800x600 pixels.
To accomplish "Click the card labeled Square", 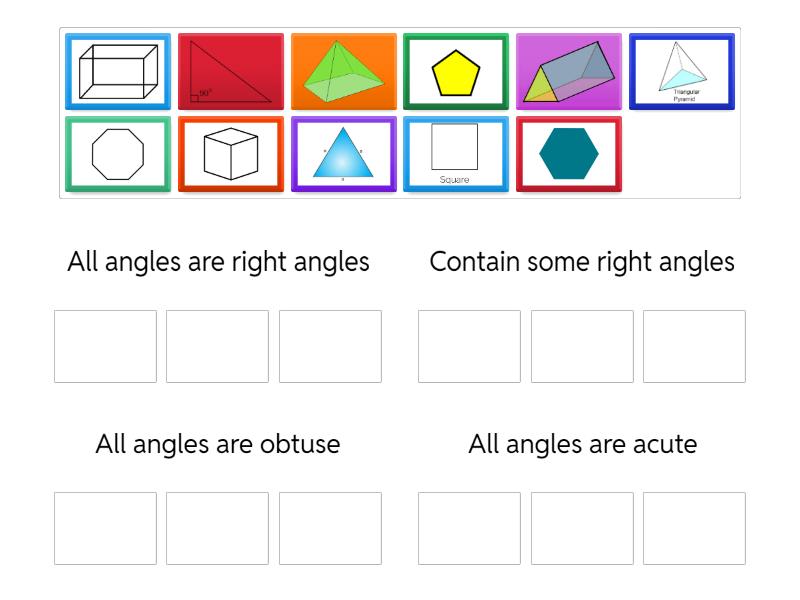I will (x=456, y=154).
